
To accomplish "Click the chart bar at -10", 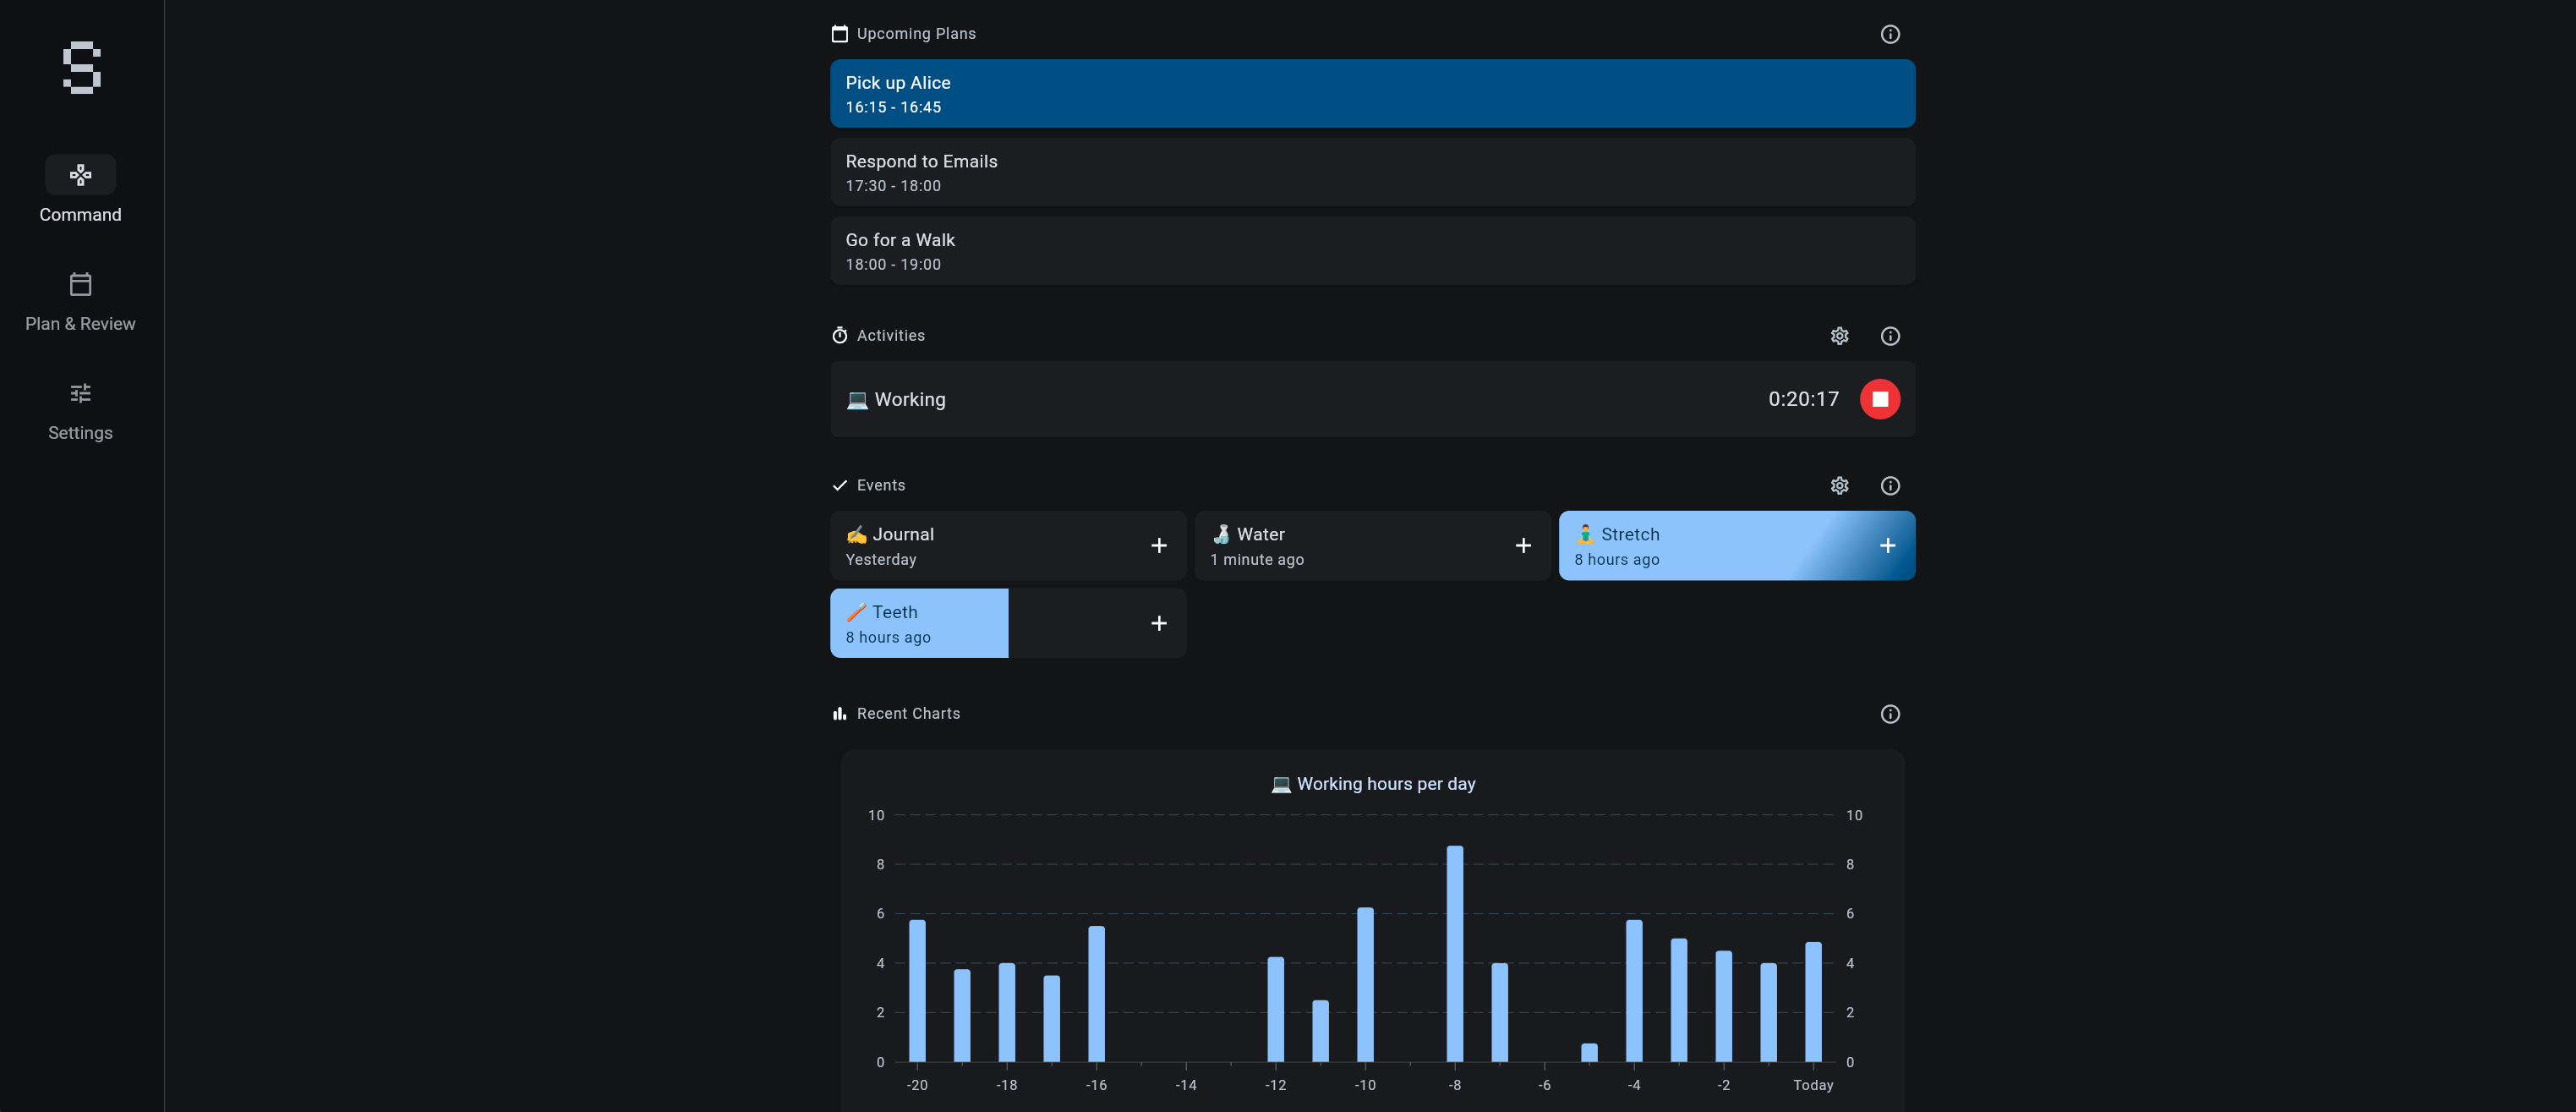I will coord(1365,985).
